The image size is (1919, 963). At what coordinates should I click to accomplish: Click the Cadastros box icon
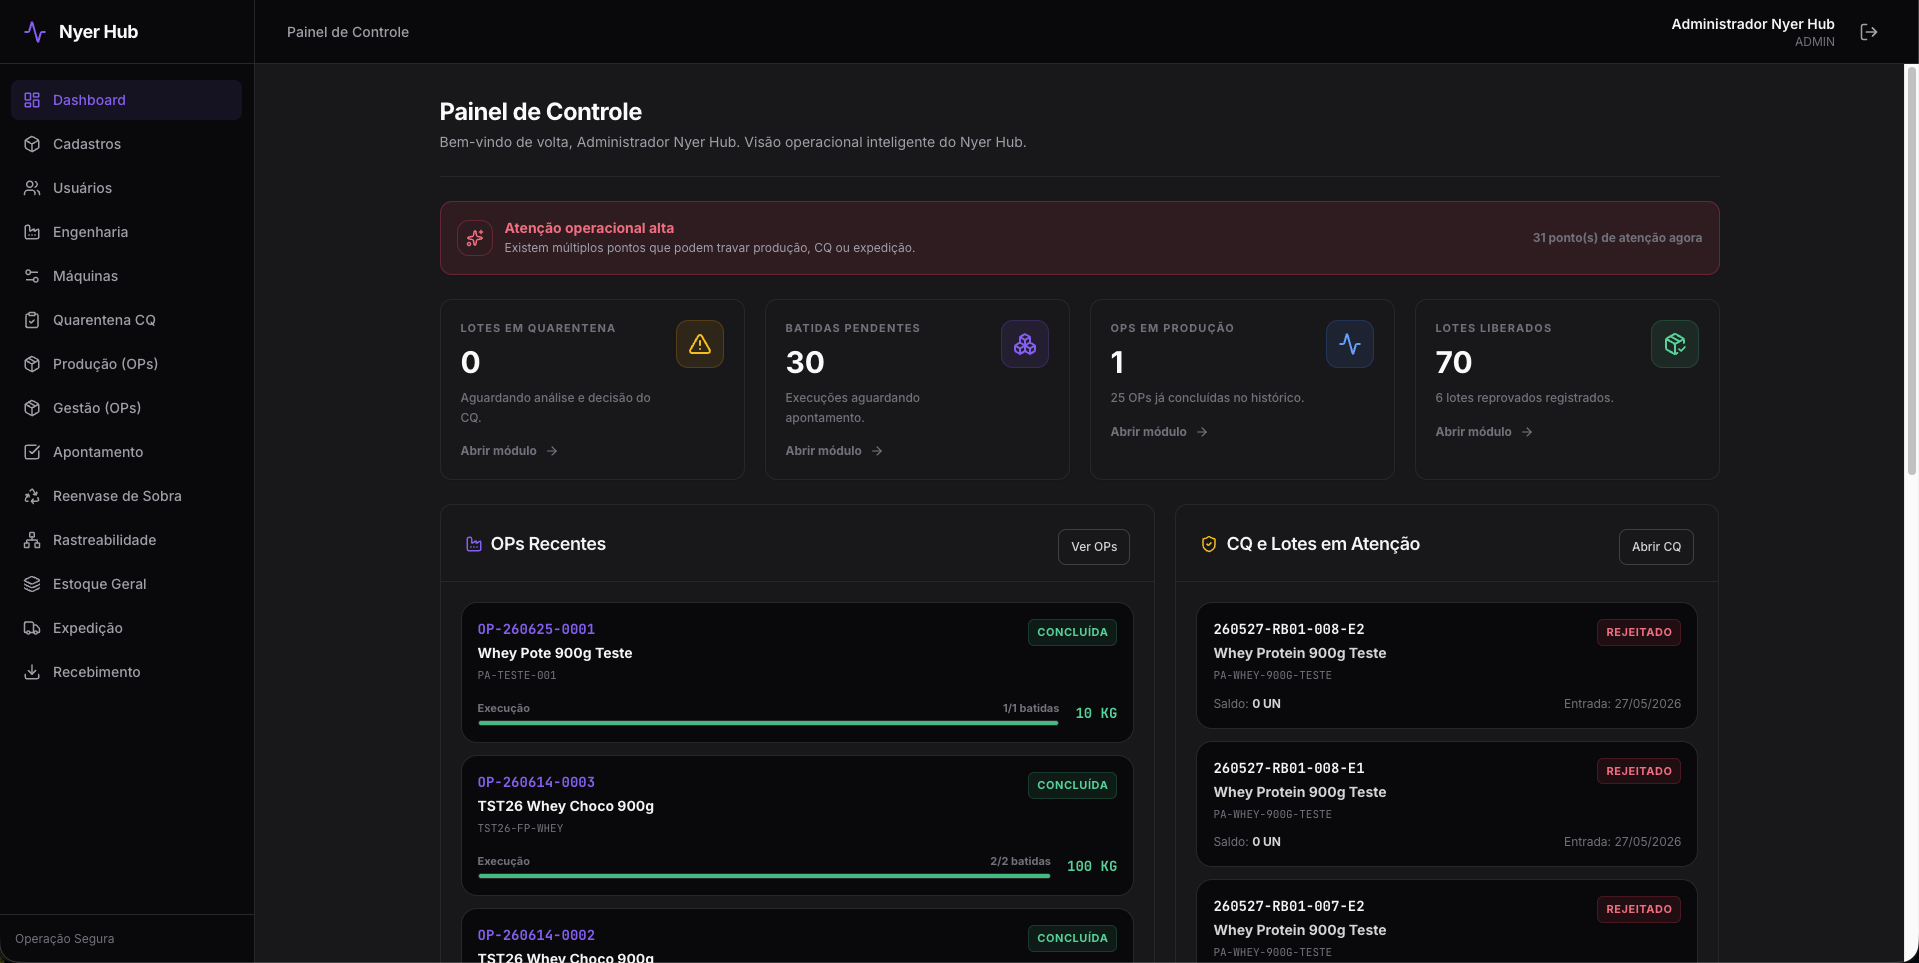click(32, 144)
